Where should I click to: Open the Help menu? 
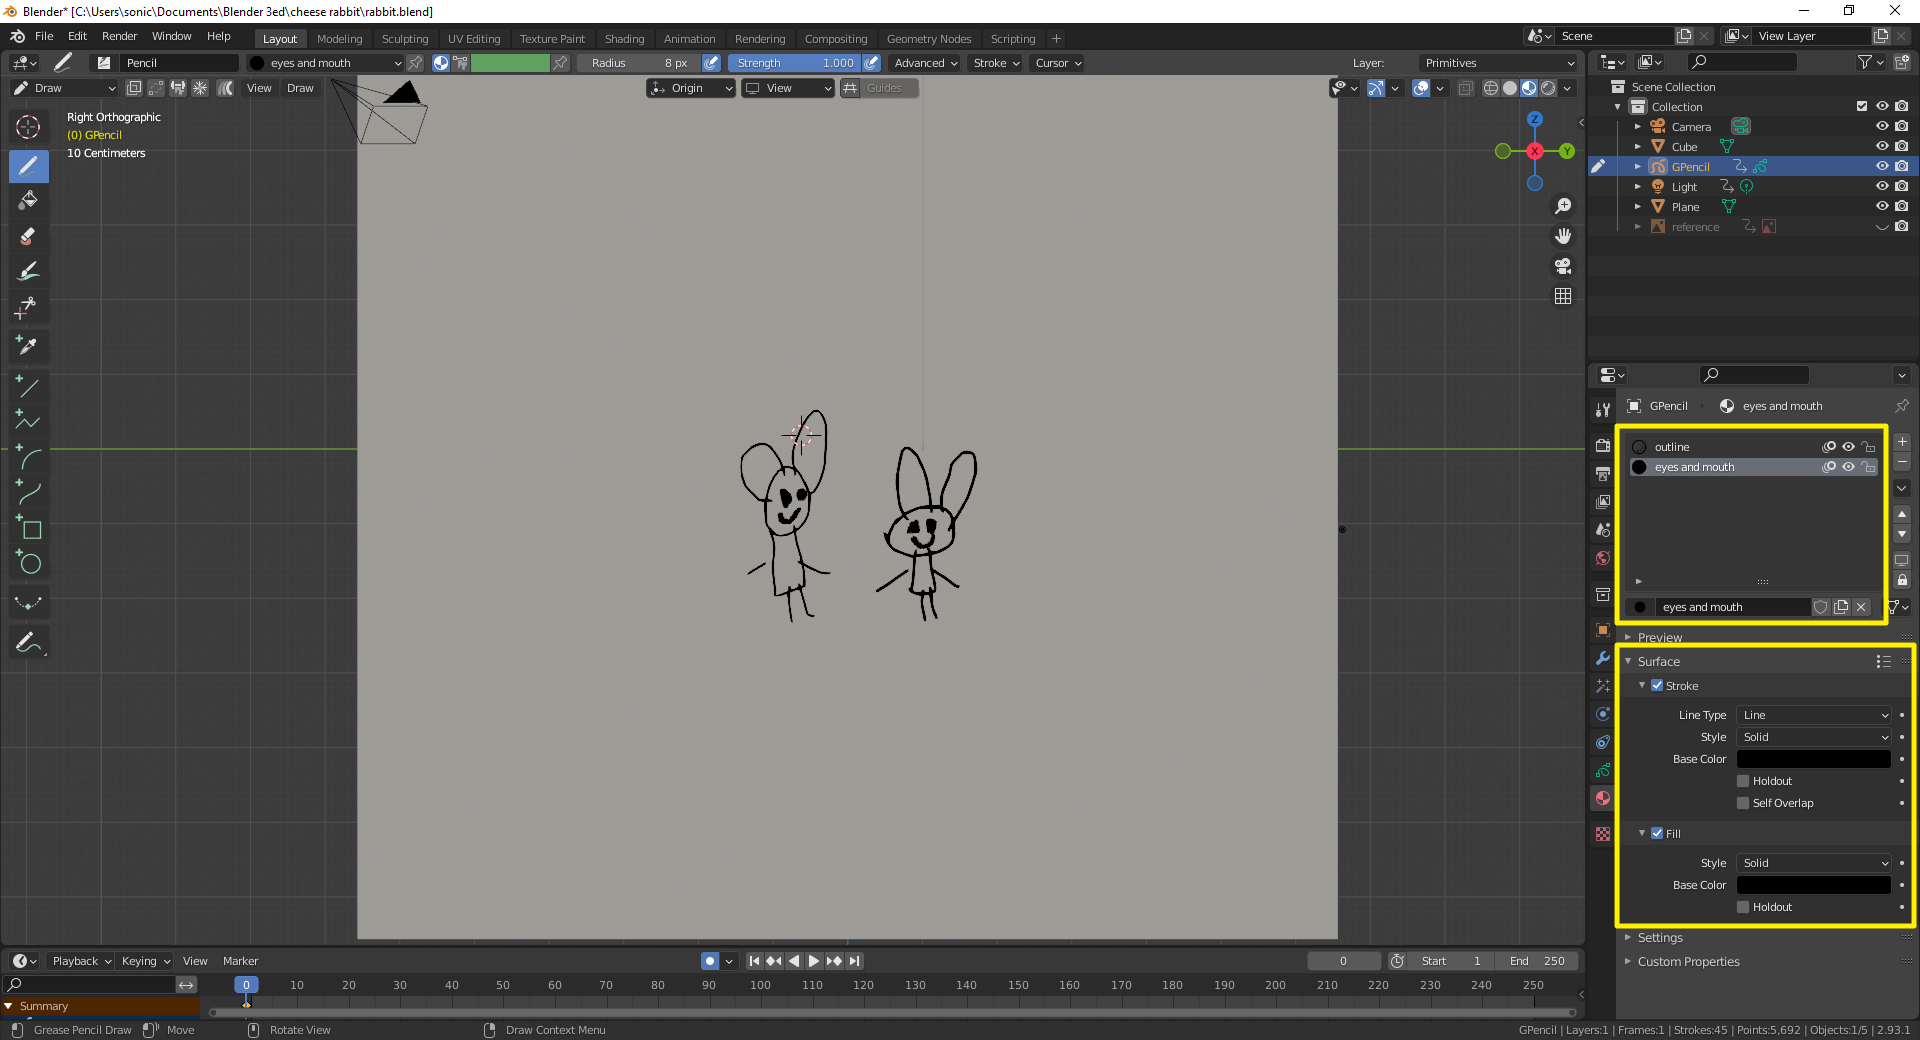219,36
